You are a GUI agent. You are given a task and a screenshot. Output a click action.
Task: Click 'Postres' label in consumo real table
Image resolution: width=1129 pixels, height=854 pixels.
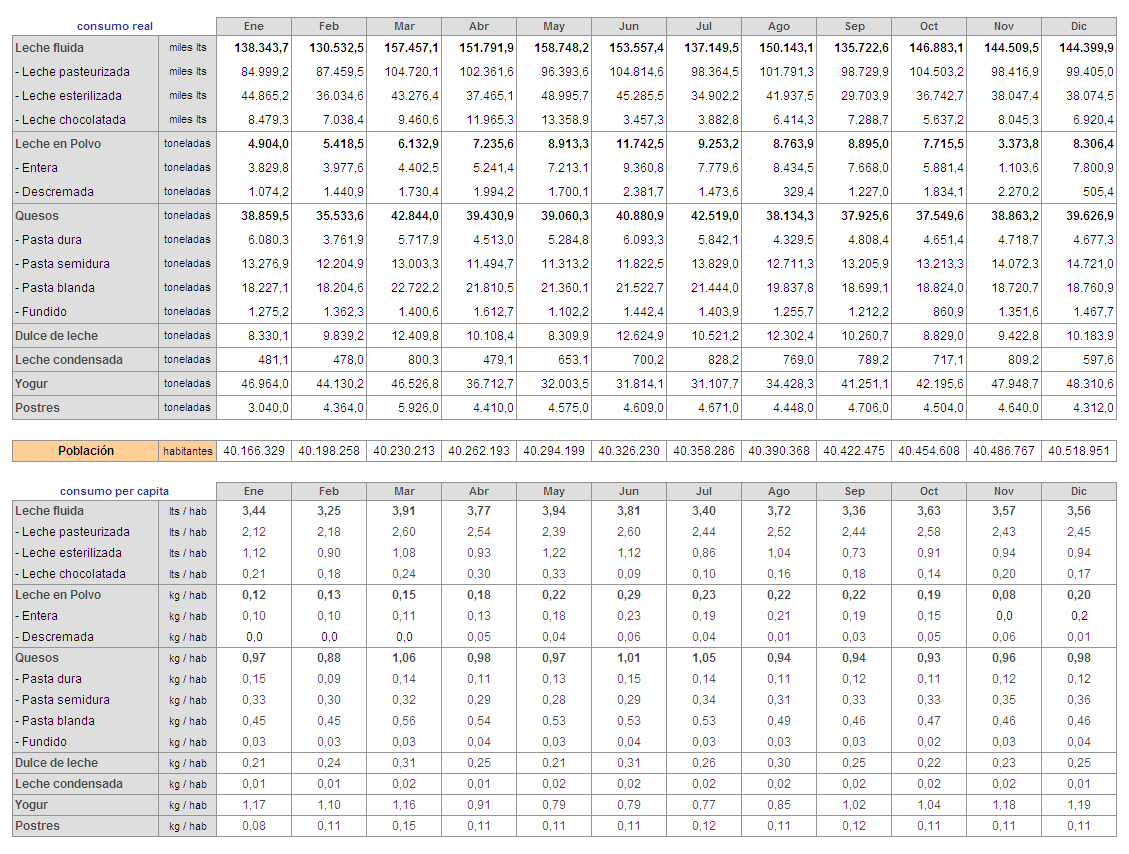click(x=37, y=408)
